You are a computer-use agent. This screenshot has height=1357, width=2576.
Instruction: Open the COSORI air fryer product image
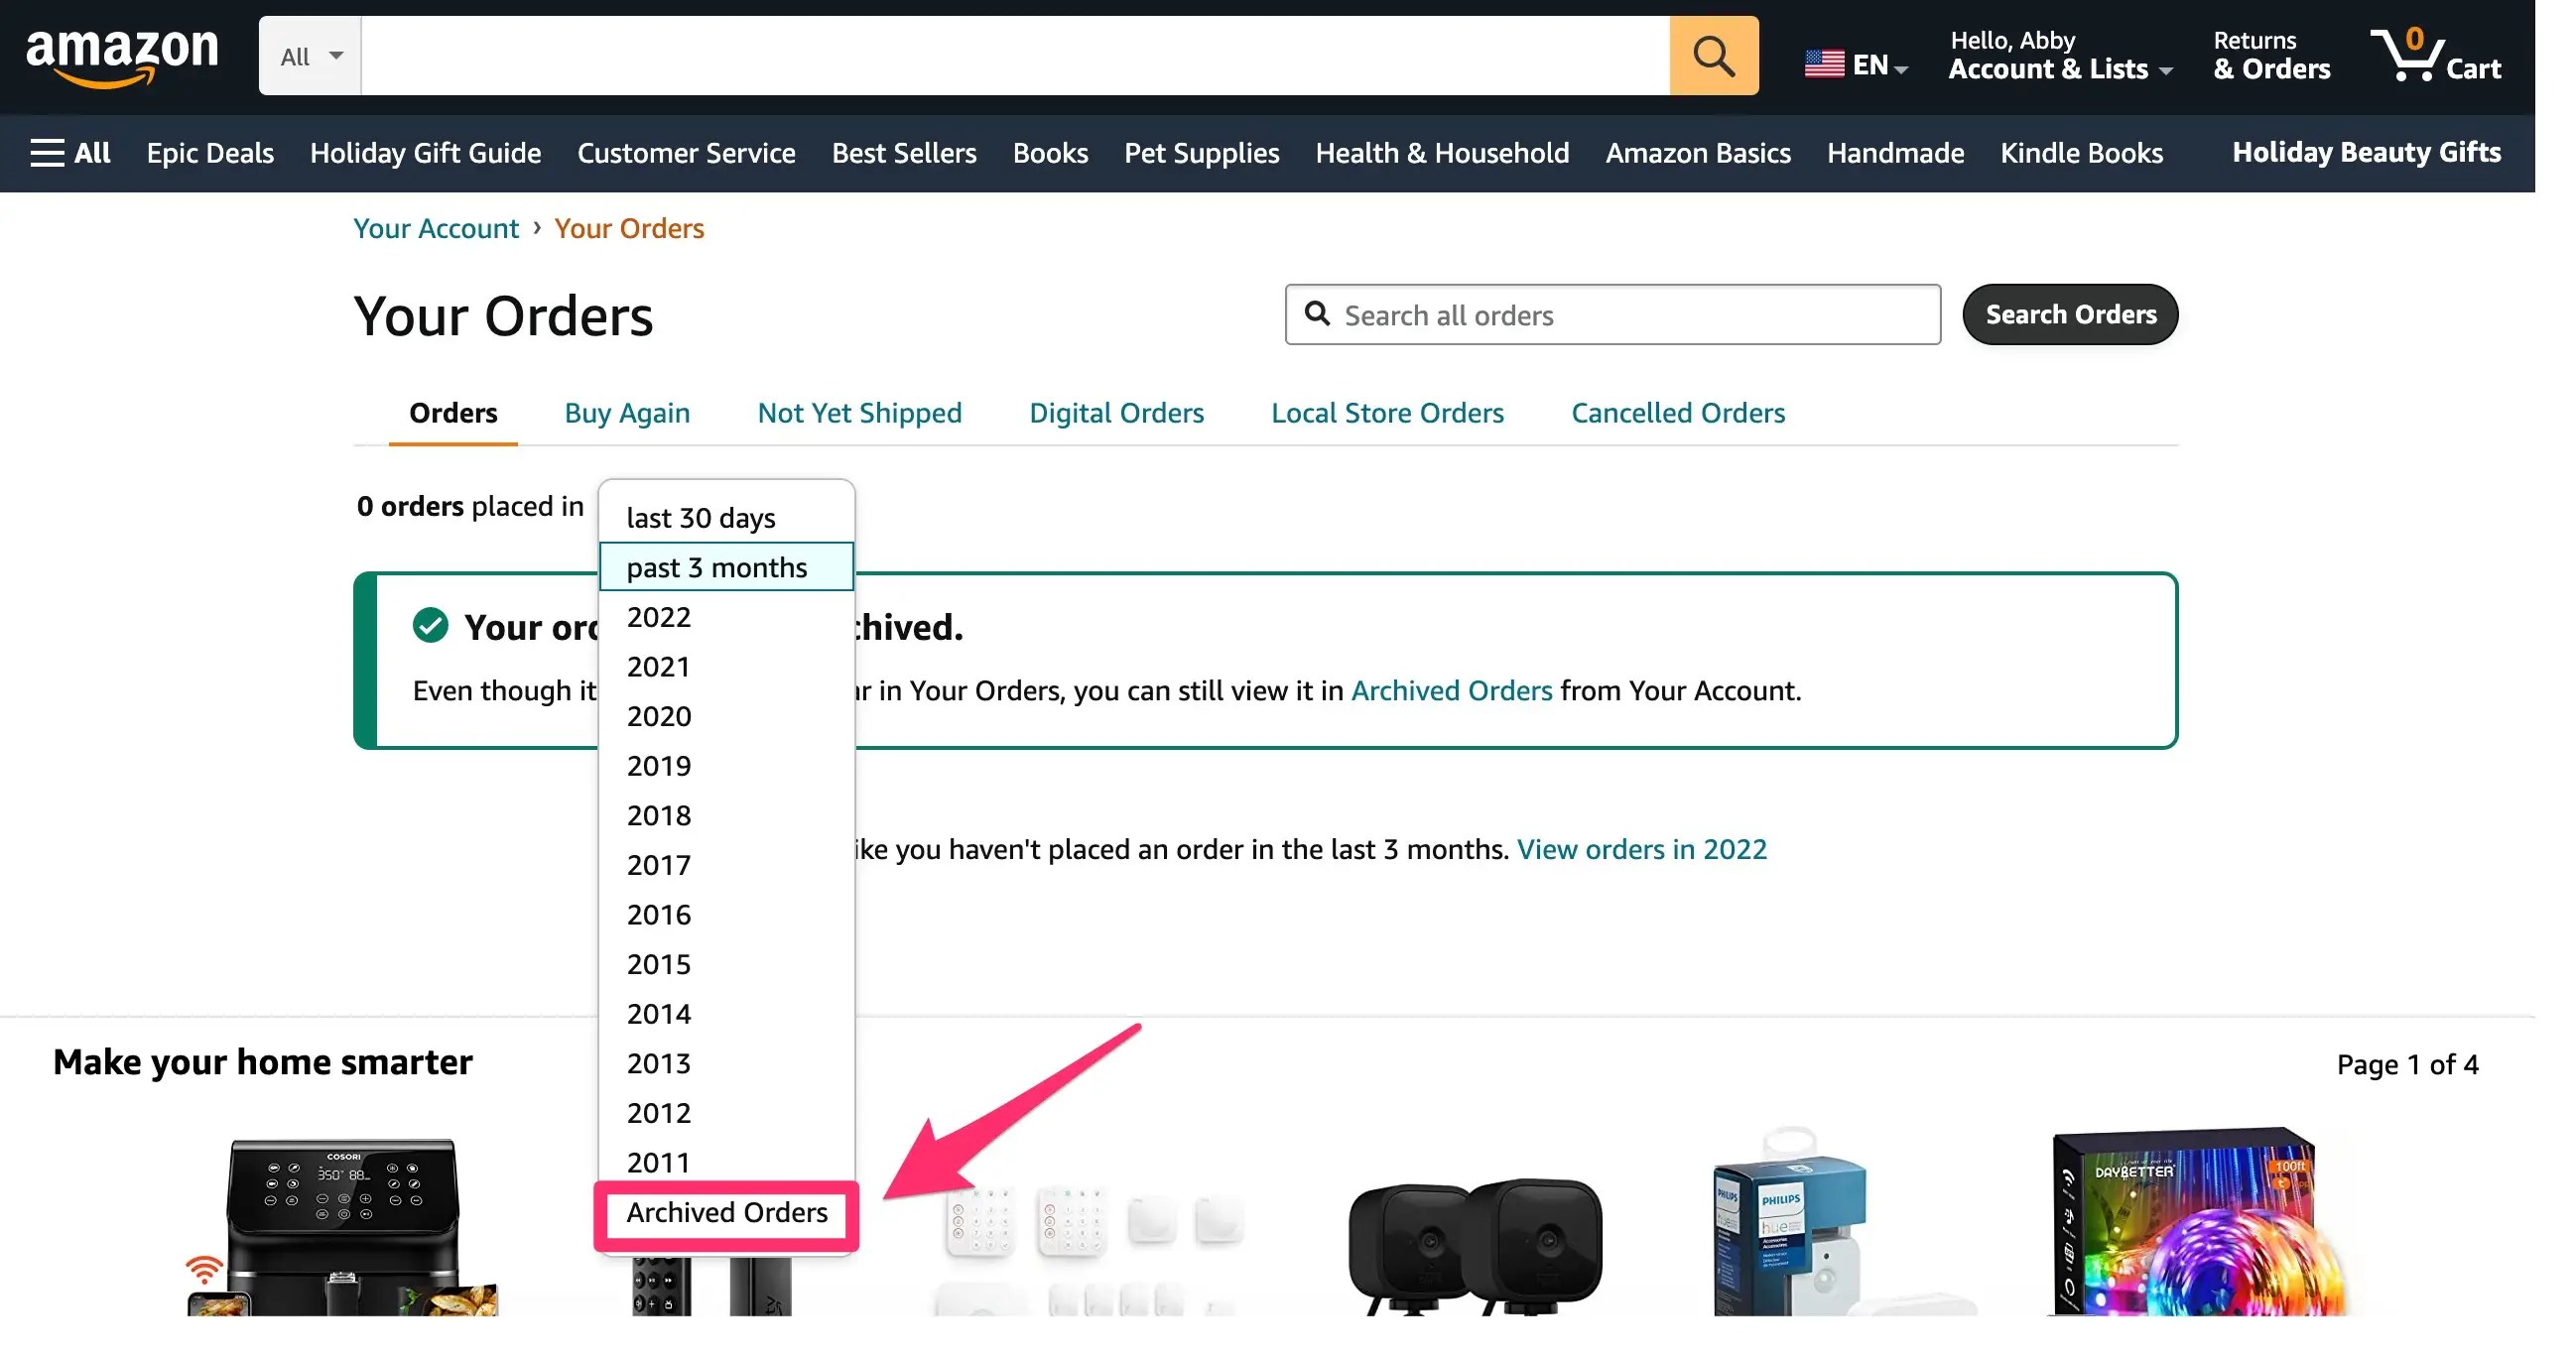coord(343,1225)
